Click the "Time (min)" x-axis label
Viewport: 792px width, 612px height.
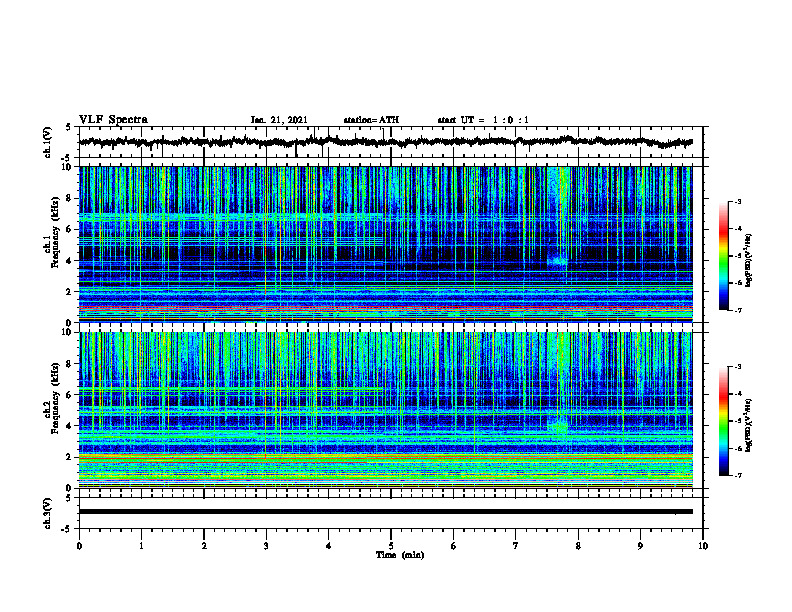pos(400,555)
